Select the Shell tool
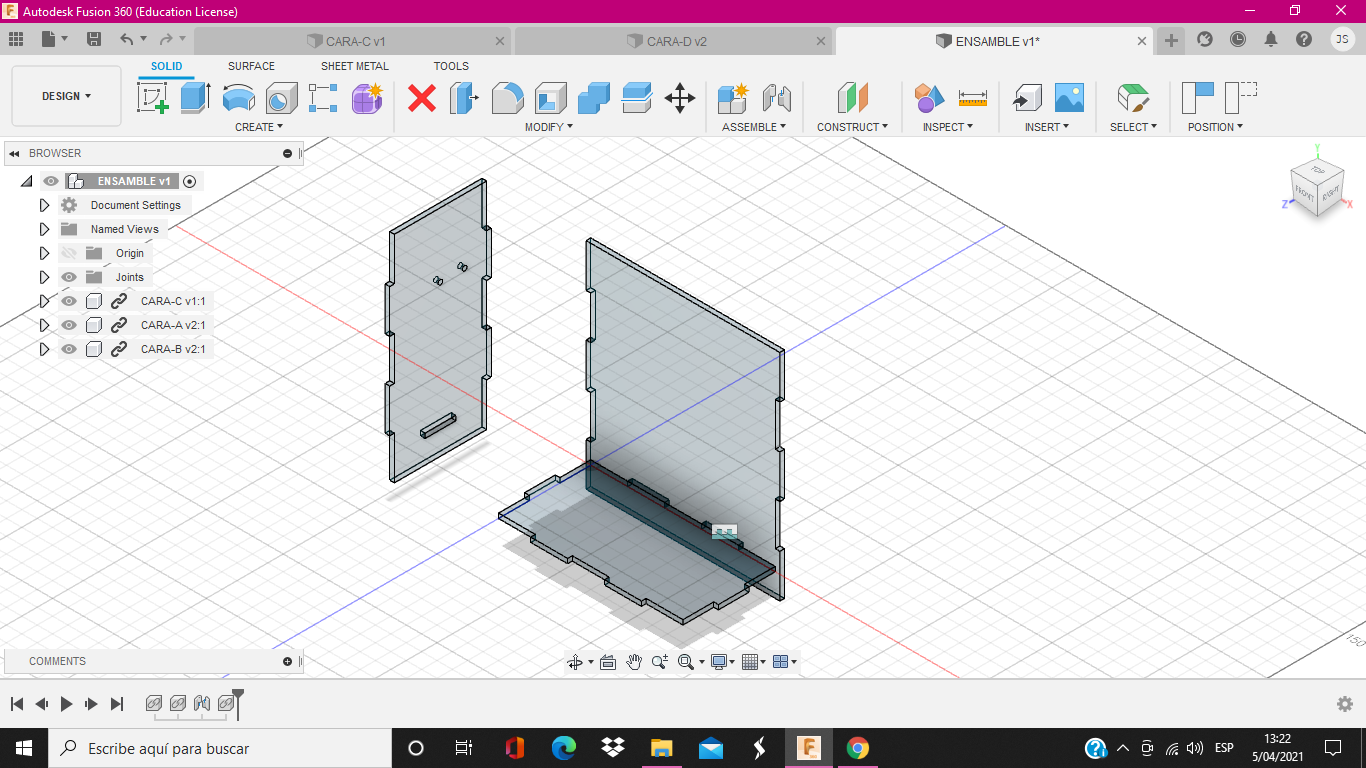The width and height of the screenshot is (1366, 768). [551, 98]
